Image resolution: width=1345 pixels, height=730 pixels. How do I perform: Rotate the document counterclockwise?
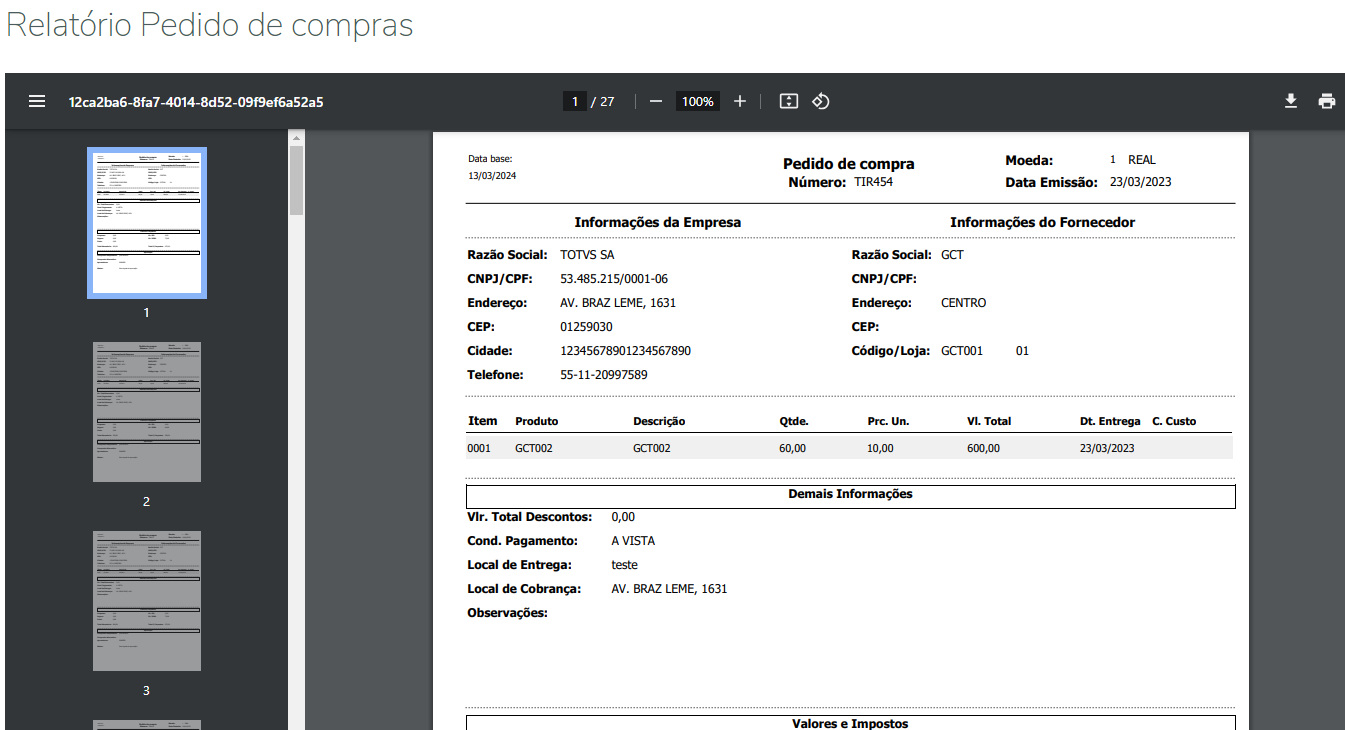[x=821, y=101]
